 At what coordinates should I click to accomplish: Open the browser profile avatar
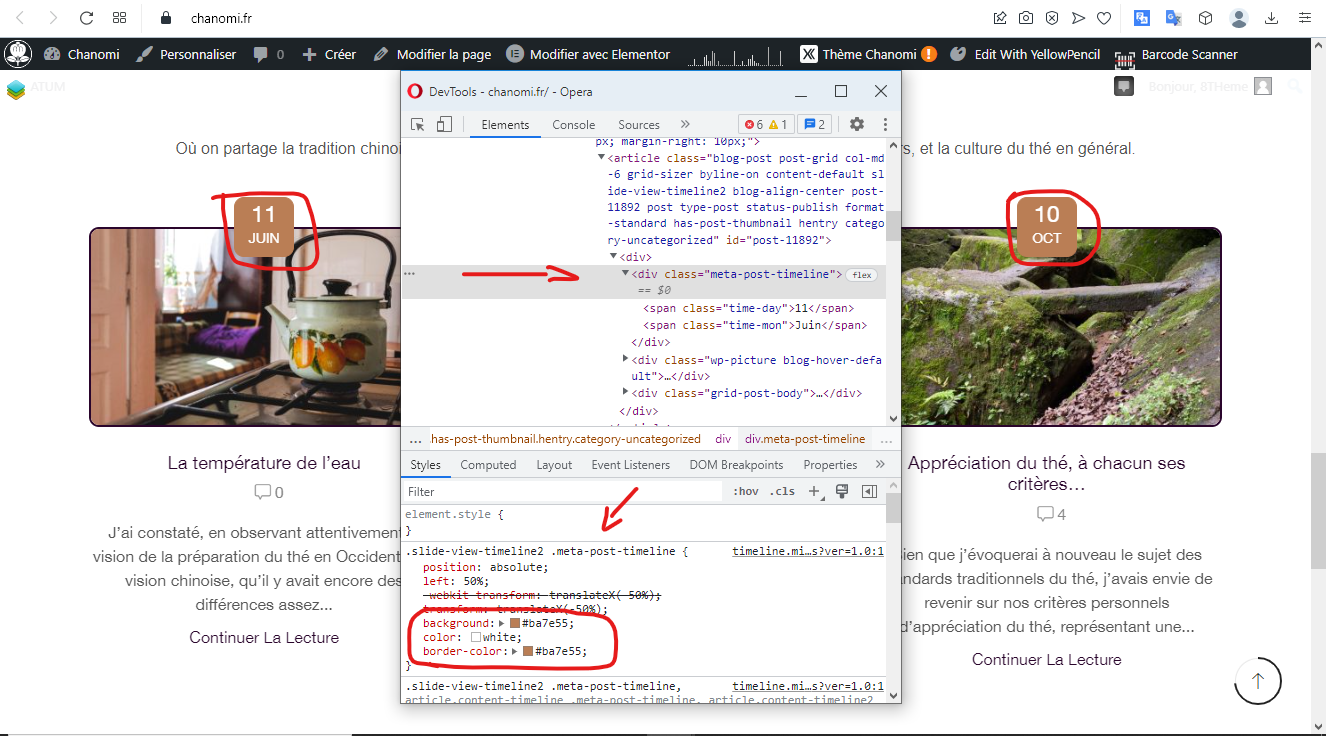pos(1239,18)
